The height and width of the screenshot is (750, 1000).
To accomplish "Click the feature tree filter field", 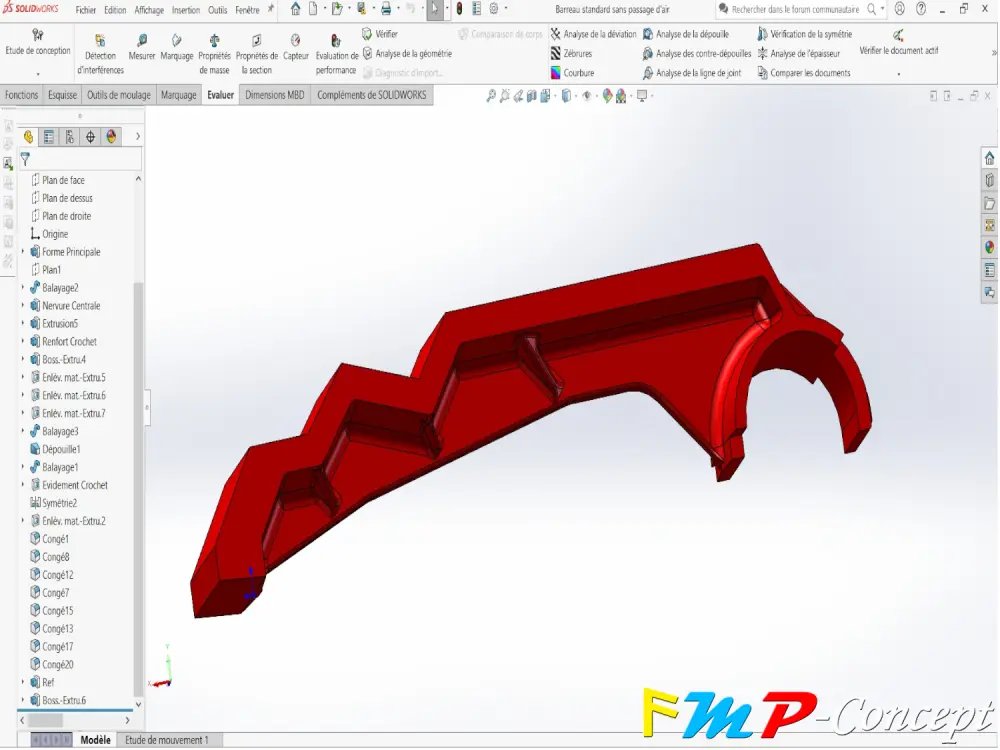I will pos(80,159).
